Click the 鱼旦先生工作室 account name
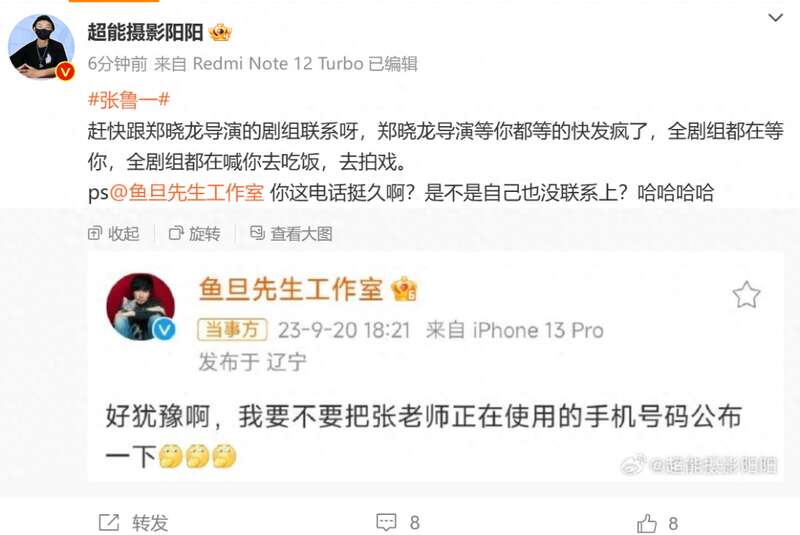The width and height of the screenshot is (800, 535). coord(291,289)
